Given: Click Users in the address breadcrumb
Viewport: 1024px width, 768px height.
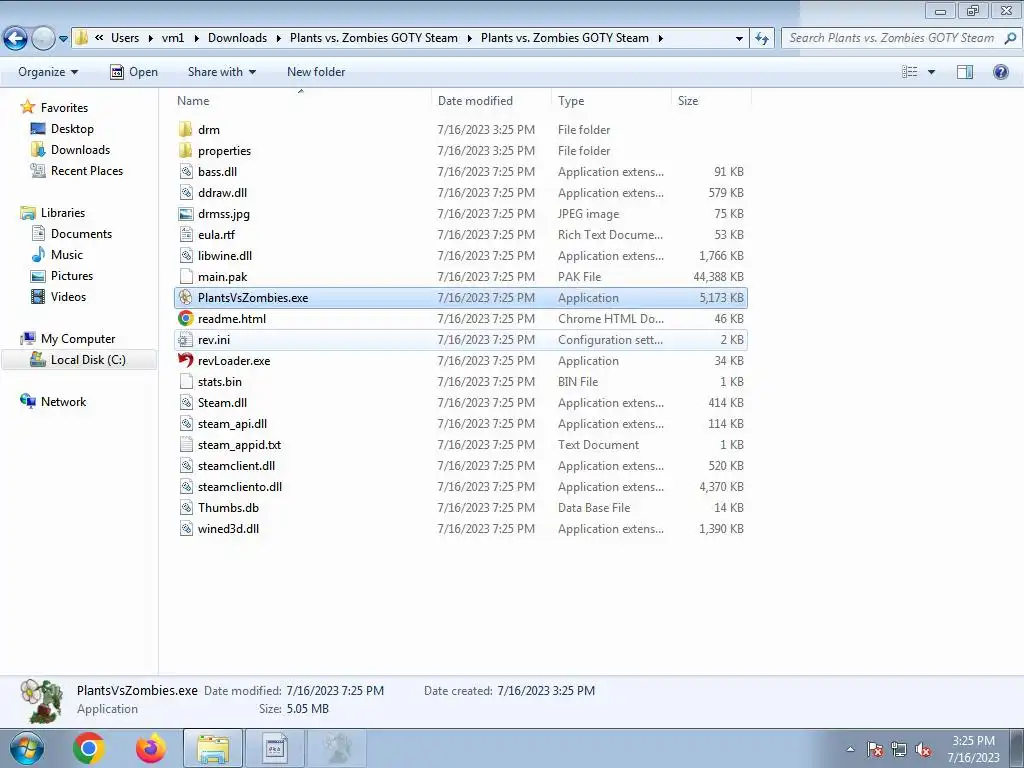Looking at the screenshot, I should [125, 38].
